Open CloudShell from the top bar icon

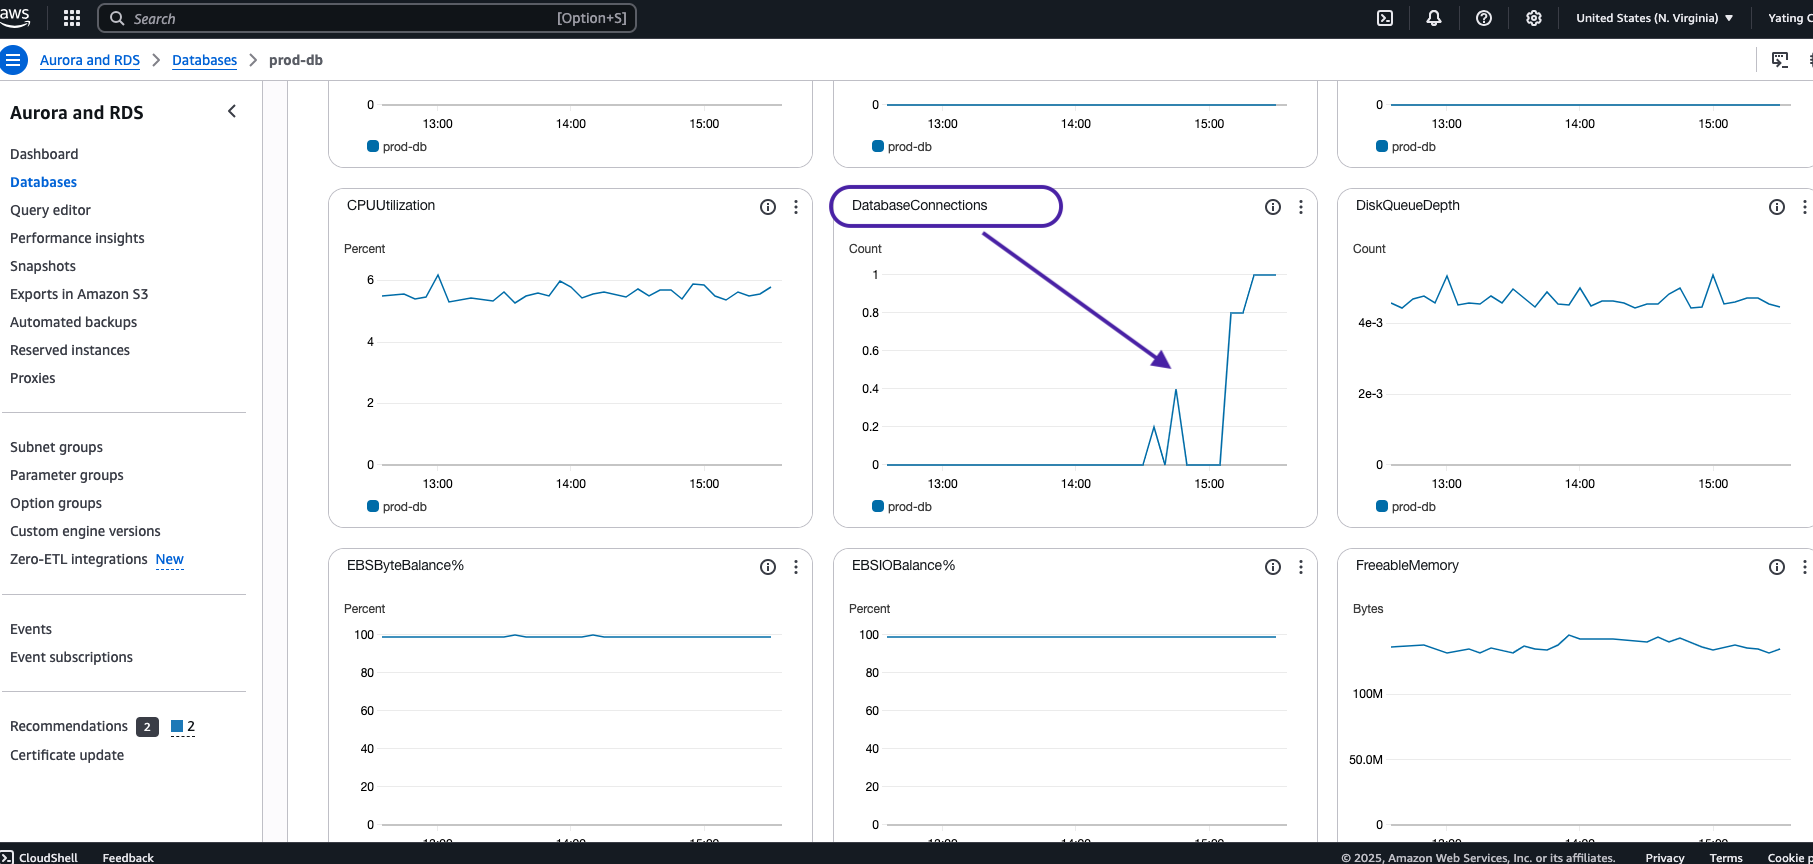(1385, 18)
